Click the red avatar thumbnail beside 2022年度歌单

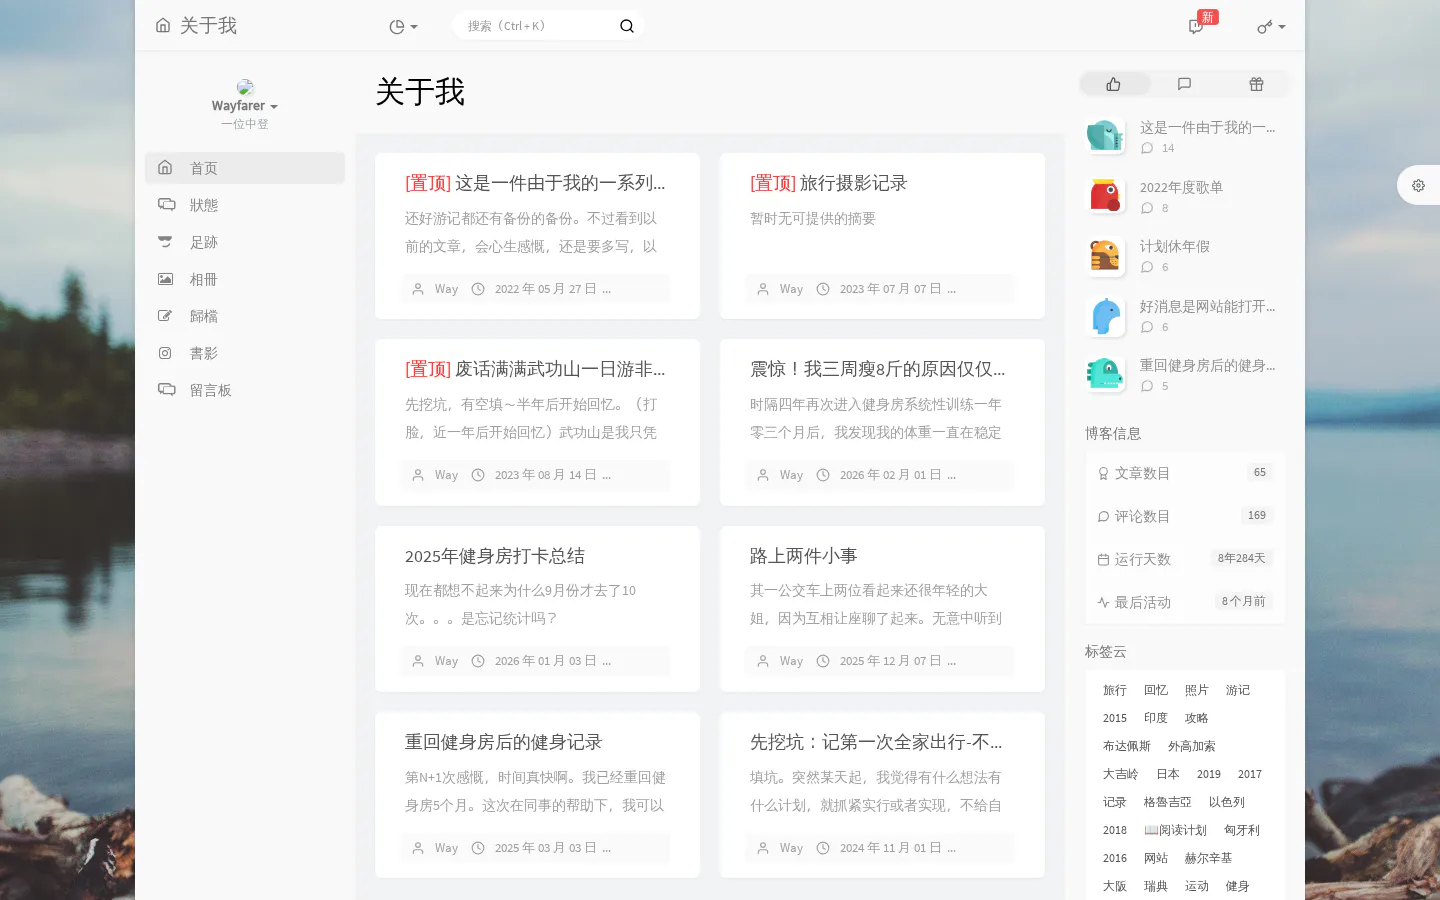(x=1106, y=195)
